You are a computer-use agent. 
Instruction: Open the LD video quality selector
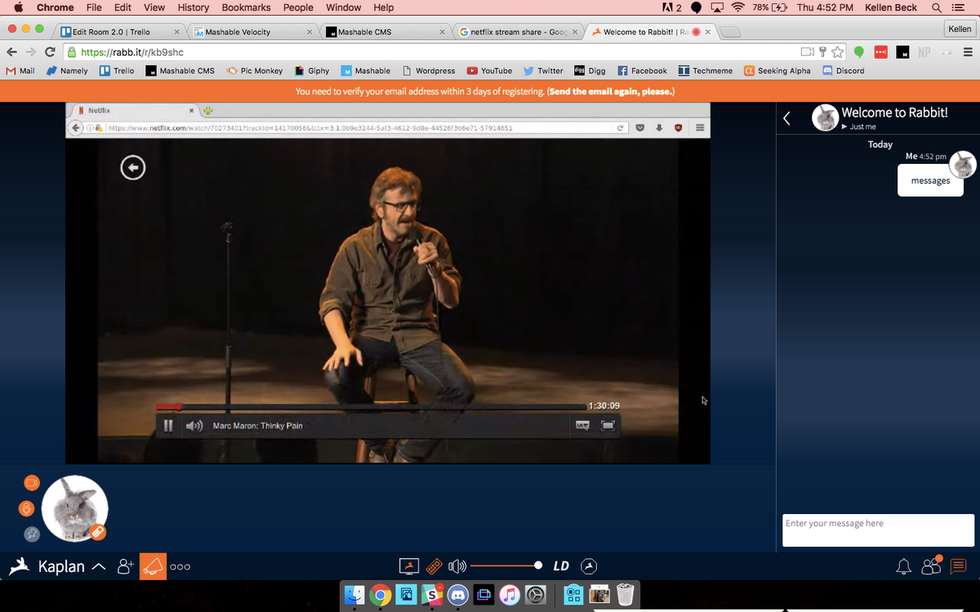click(x=561, y=566)
